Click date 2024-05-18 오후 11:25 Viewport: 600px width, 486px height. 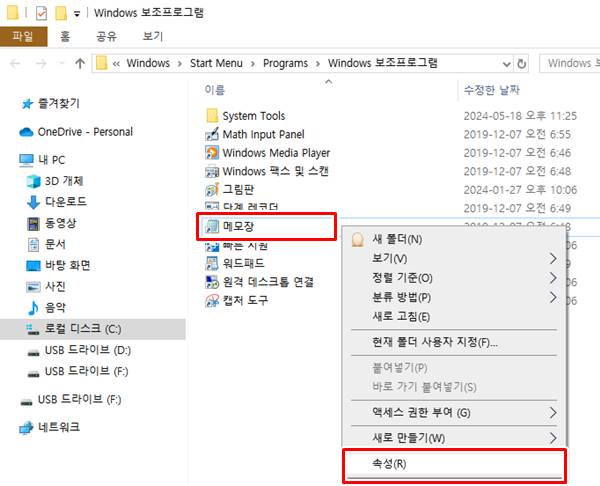[x=520, y=116]
